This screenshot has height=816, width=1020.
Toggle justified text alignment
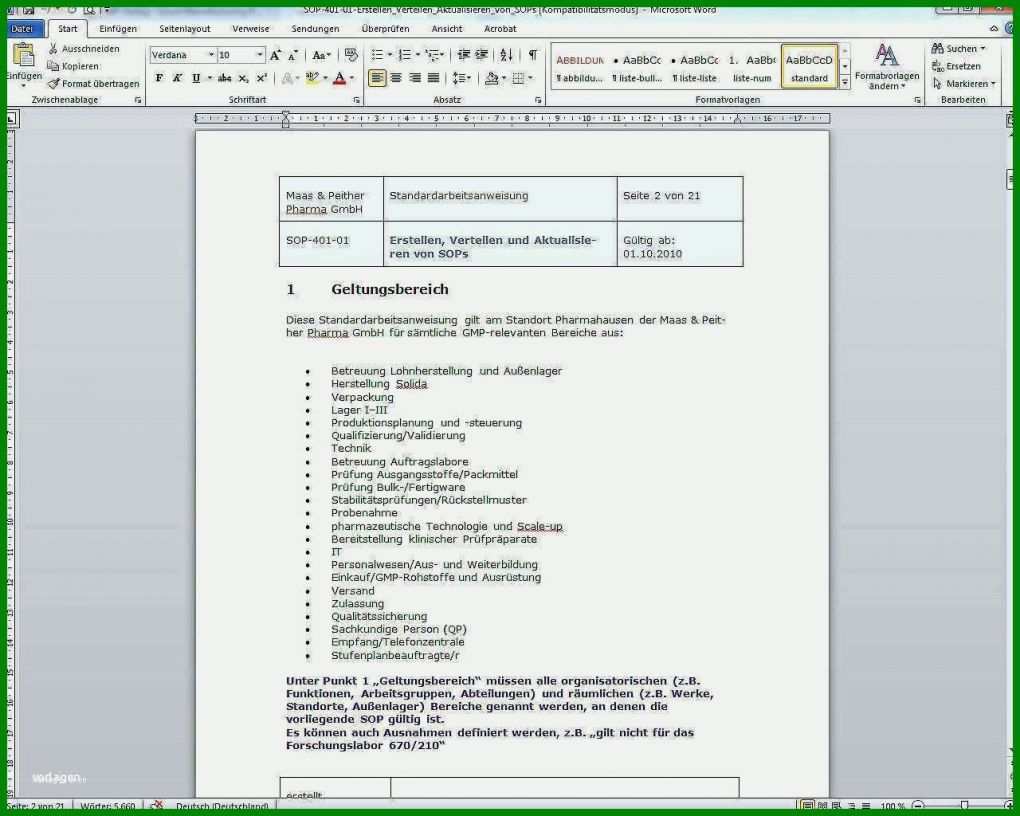(434, 78)
